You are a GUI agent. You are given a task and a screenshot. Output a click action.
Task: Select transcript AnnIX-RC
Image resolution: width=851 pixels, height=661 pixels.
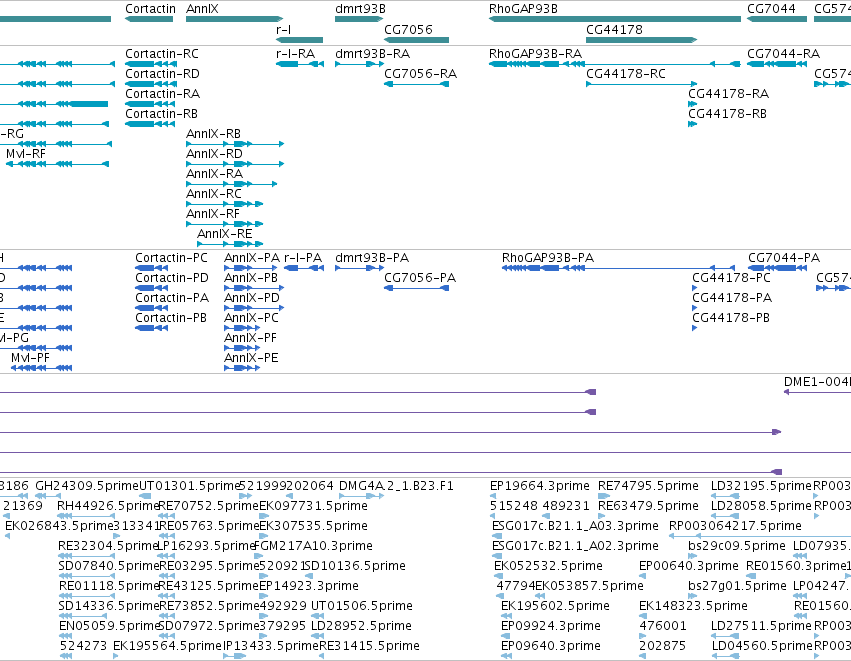click(214, 194)
